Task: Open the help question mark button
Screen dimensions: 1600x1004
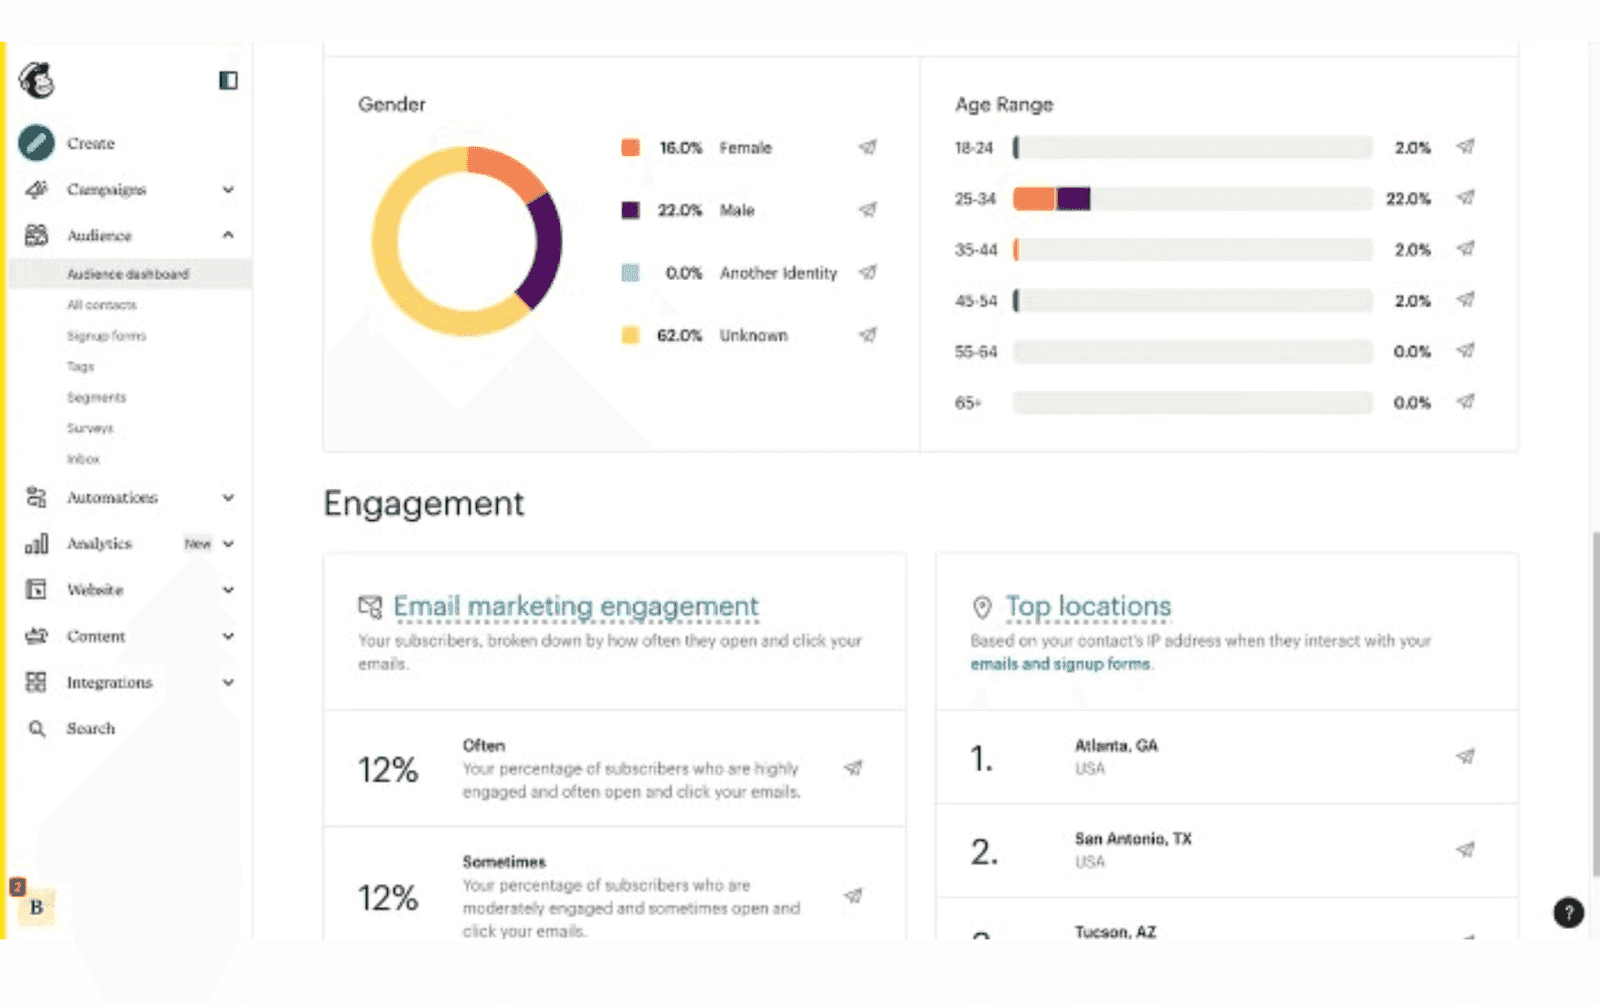Action: coord(1567,912)
